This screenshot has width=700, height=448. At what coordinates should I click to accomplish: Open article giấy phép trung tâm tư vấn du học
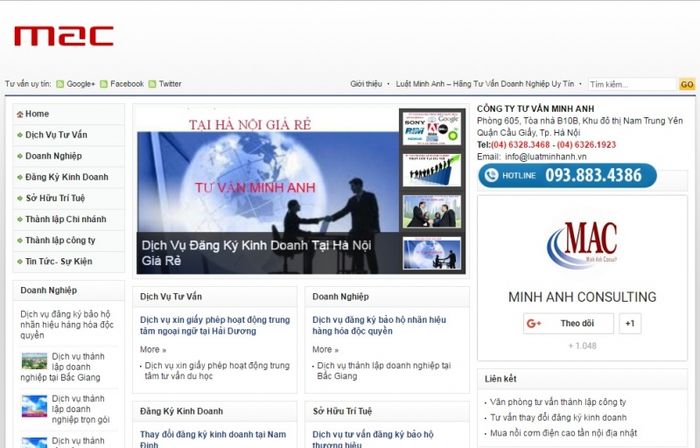(x=217, y=371)
